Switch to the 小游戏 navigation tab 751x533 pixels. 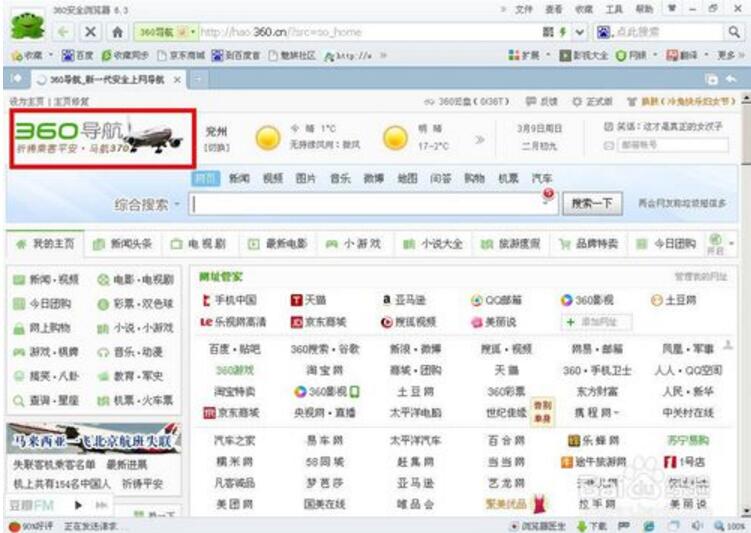click(x=354, y=244)
